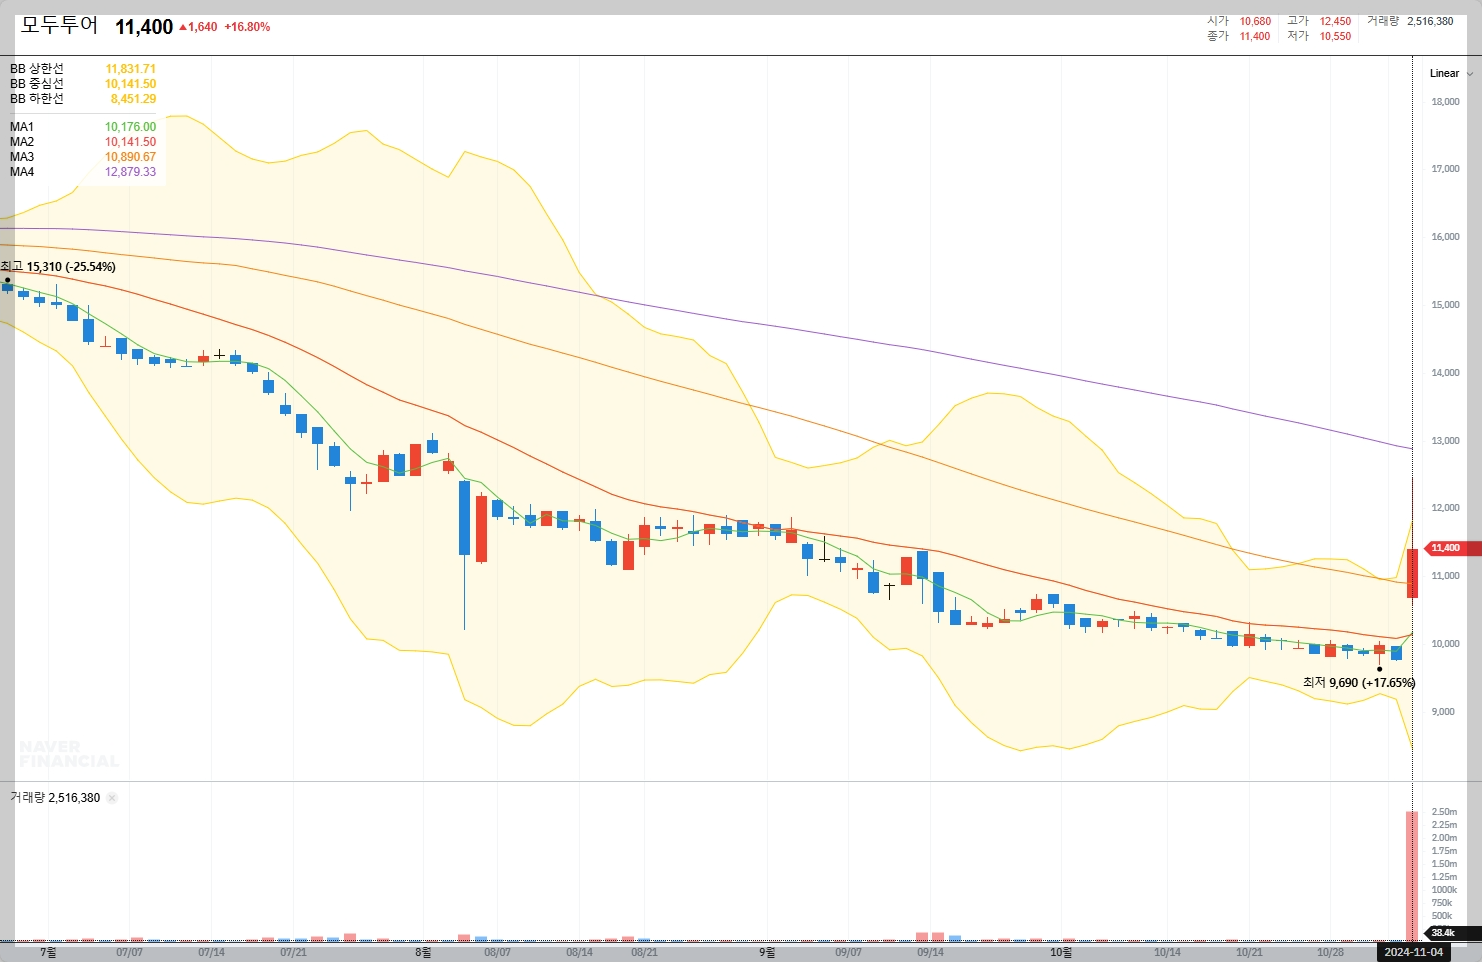The image size is (1482, 962).
Task: Click the 17,000 price axis label
Action: pos(1445,169)
